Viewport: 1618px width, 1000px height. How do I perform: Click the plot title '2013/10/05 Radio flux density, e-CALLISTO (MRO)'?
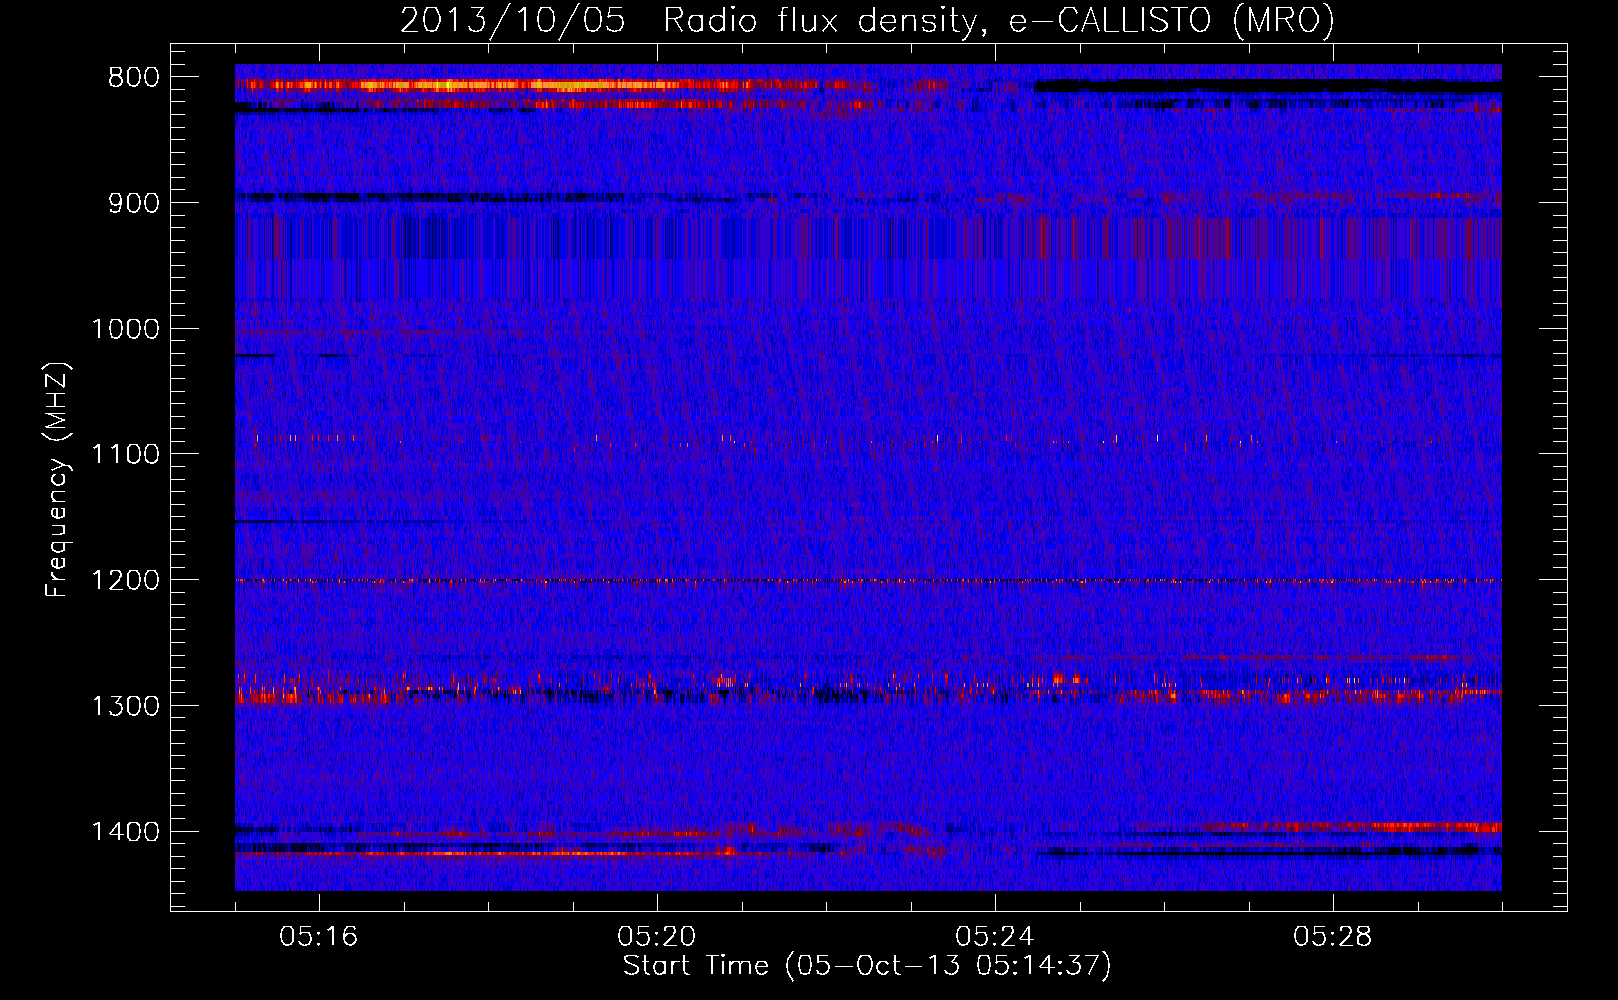click(867, 19)
